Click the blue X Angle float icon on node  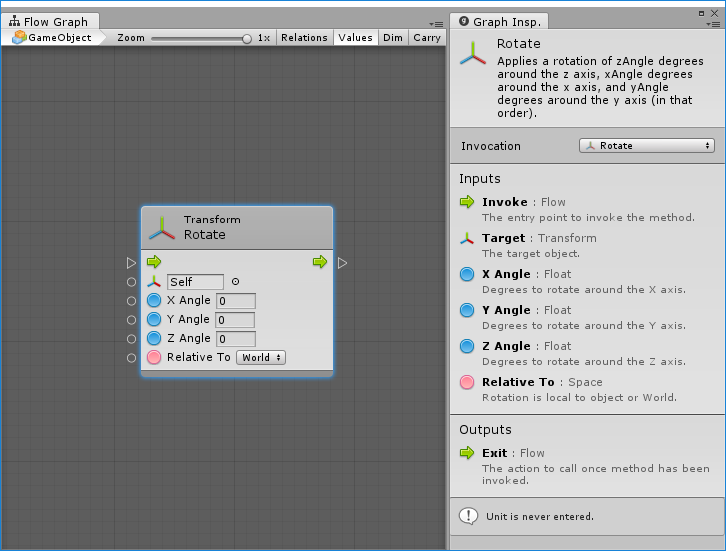click(x=154, y=300)
